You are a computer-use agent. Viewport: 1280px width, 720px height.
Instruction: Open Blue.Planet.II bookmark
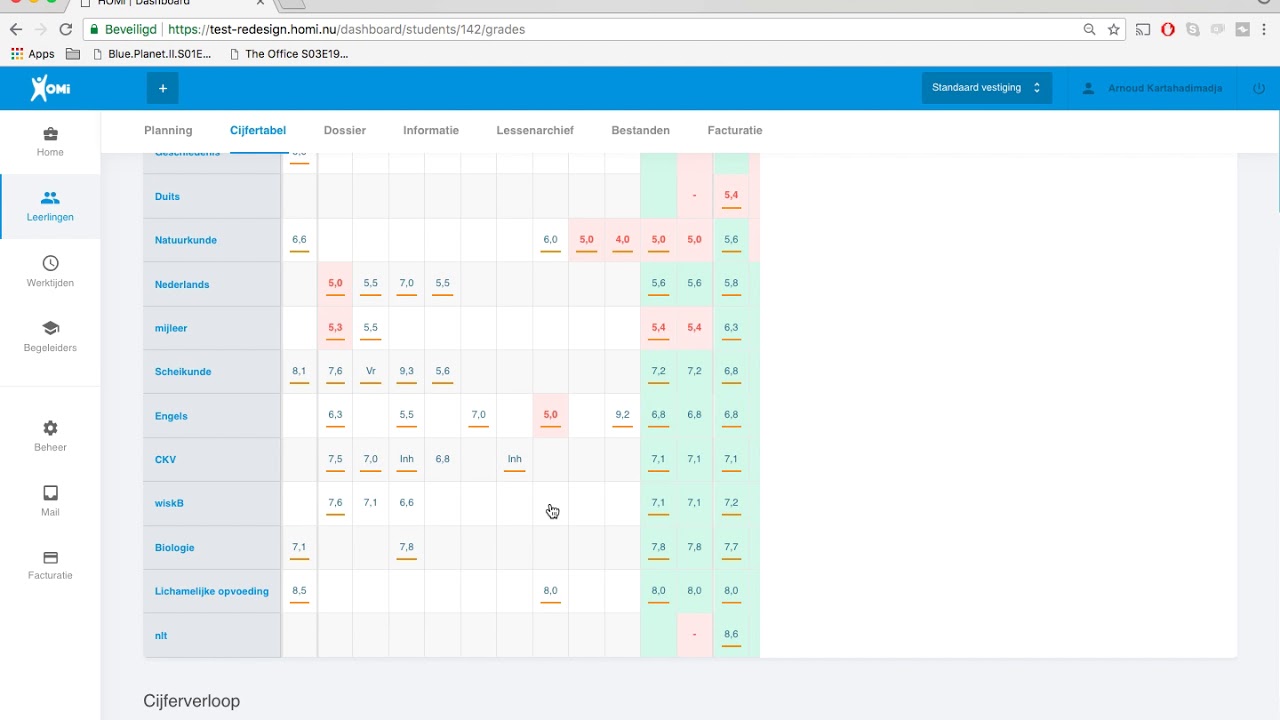tap(152, 54)
